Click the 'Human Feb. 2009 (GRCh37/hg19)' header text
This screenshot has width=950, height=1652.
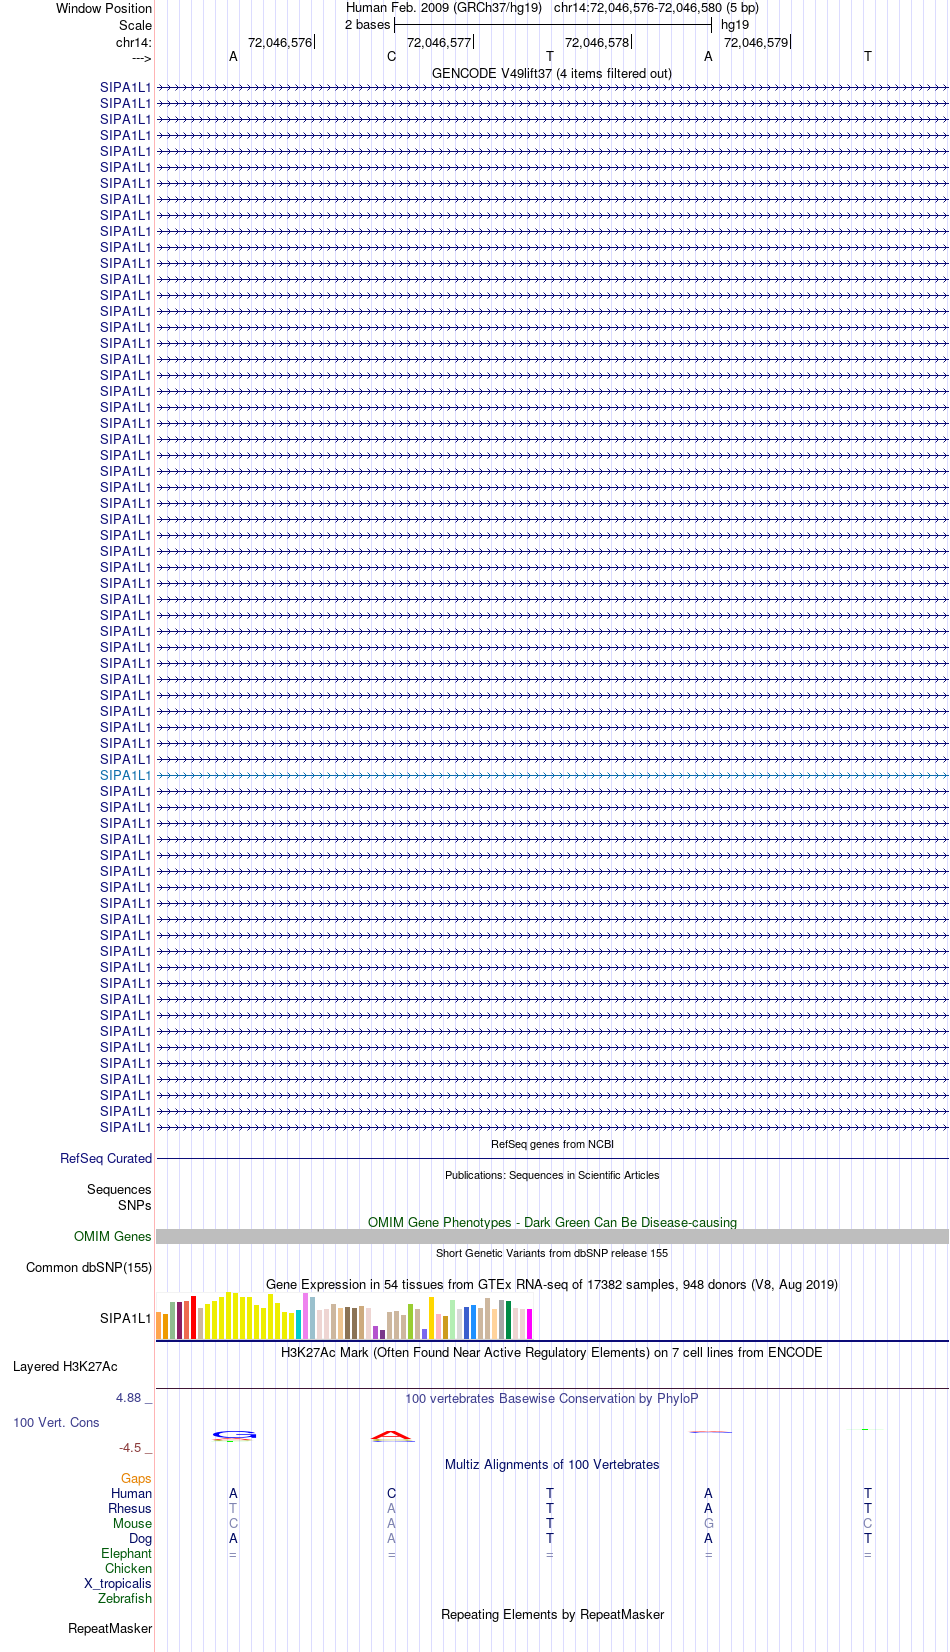coord(443,7)
